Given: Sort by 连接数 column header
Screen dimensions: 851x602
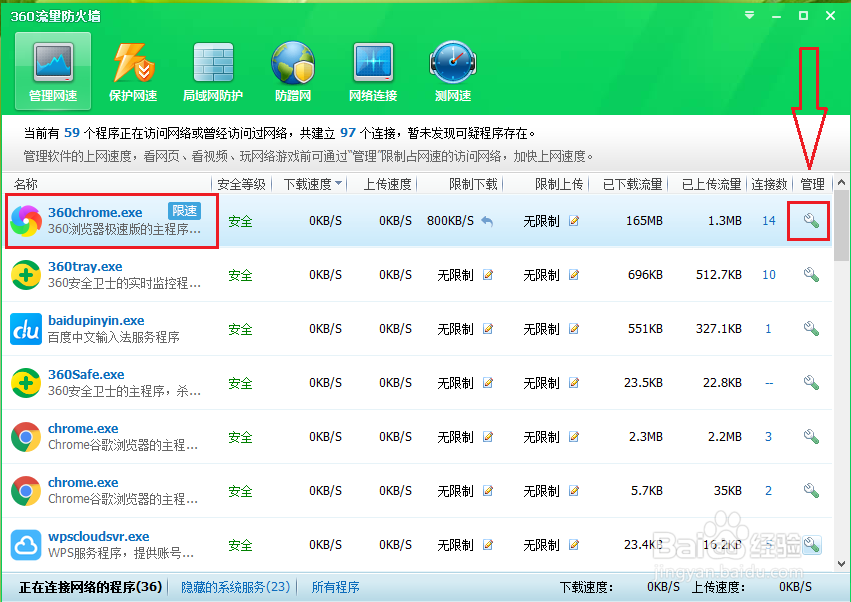Looking at the screenshot, I should (769, 184).
